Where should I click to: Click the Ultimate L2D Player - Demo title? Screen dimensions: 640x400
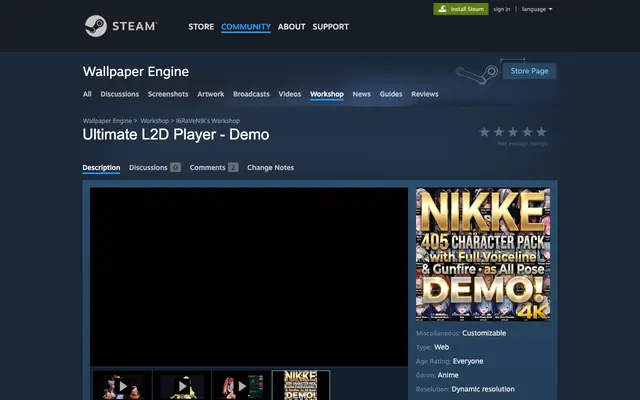(176, 135)
